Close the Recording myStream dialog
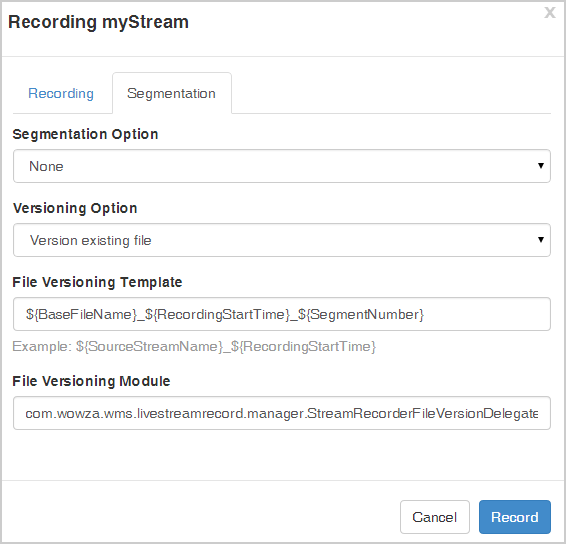The height and width of the screenshot is (544, 566). (x=550, y=13)
